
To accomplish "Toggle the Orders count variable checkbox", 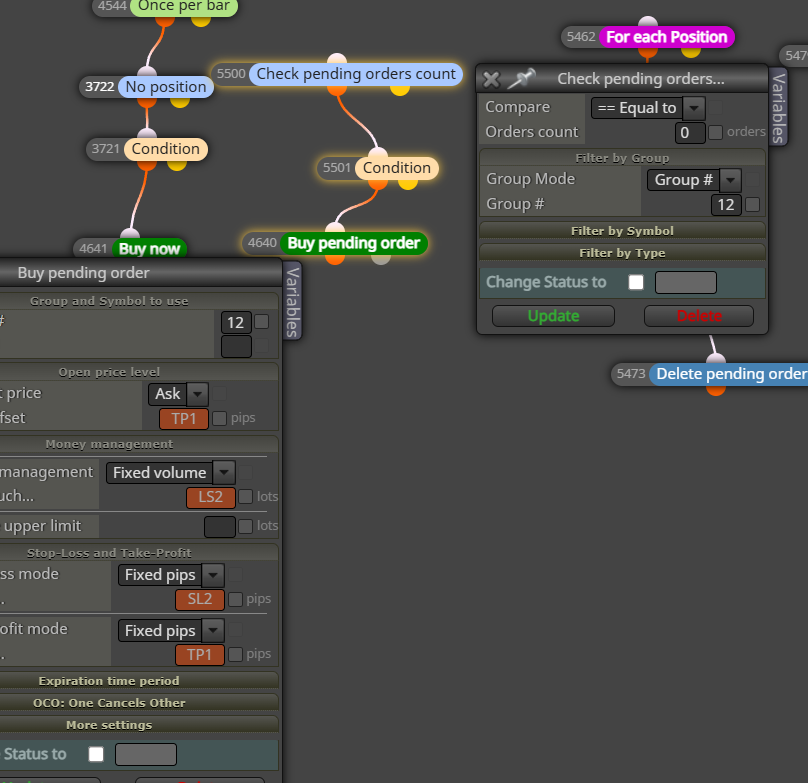I will tap(715, 132).
